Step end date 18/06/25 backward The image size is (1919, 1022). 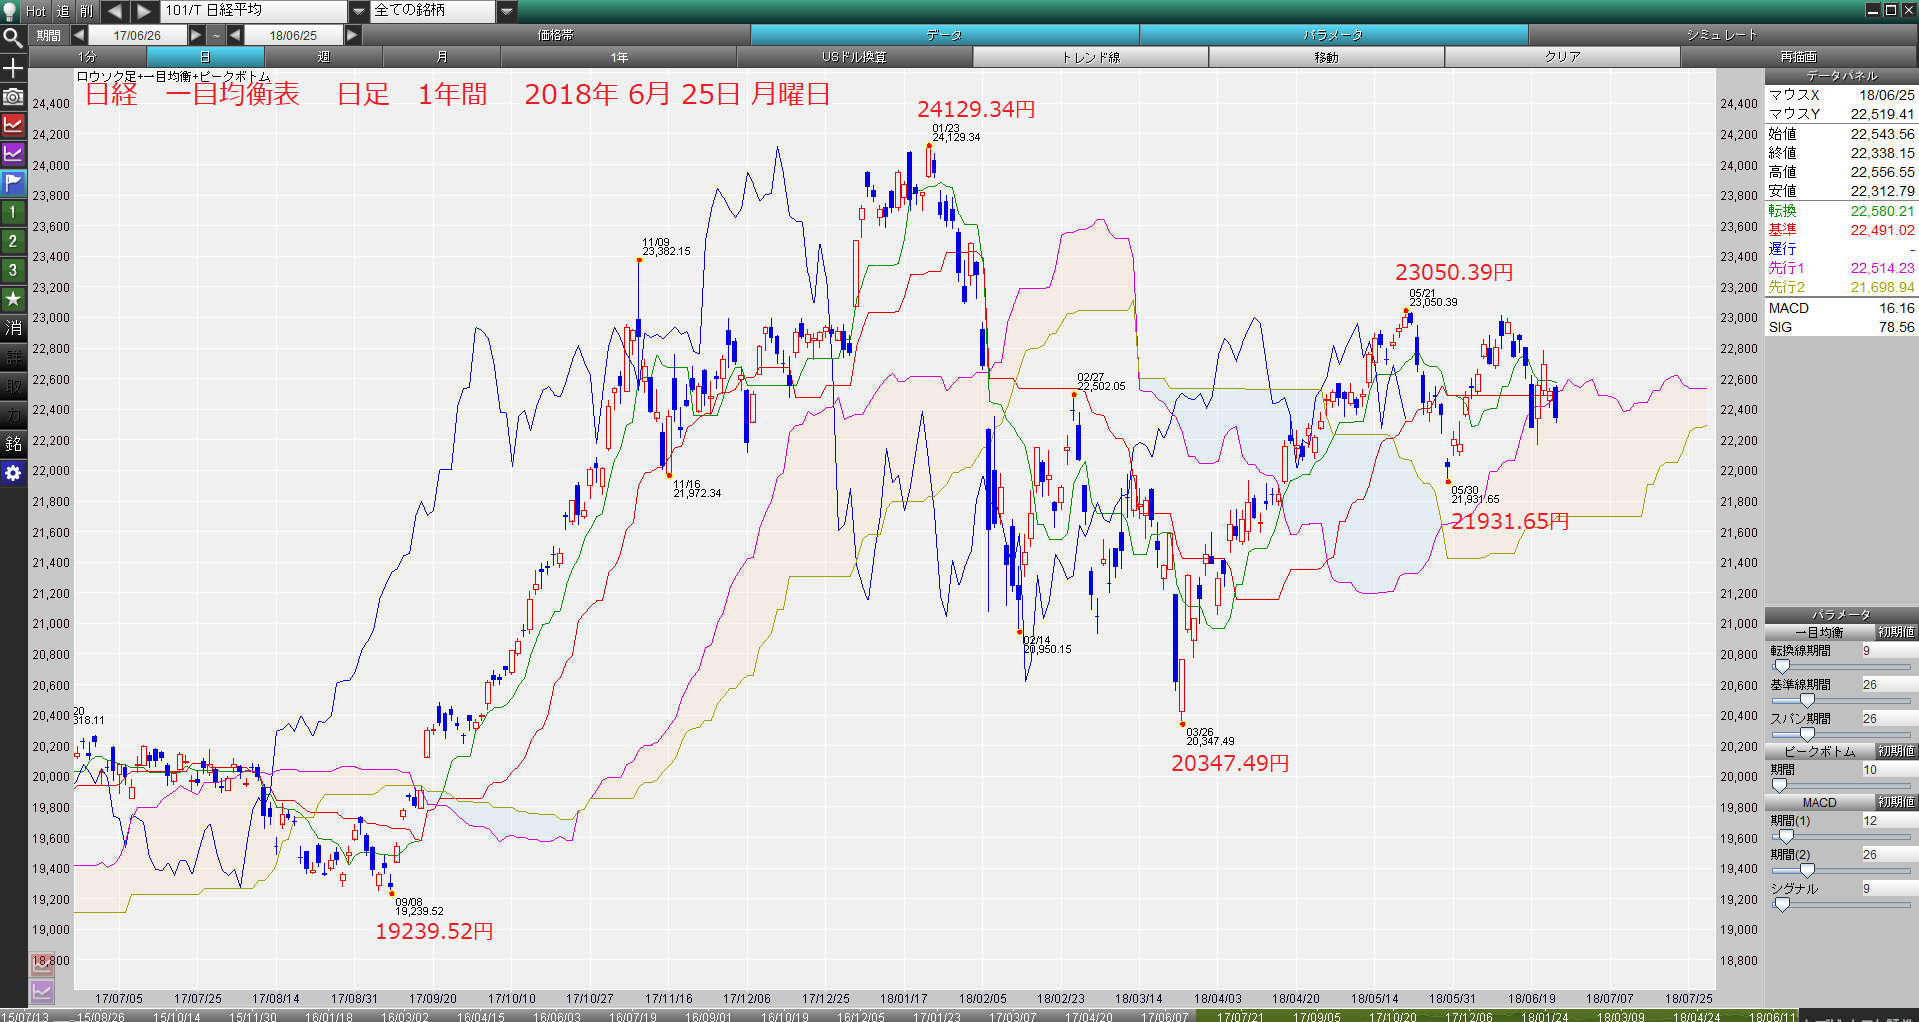point(235,35)
